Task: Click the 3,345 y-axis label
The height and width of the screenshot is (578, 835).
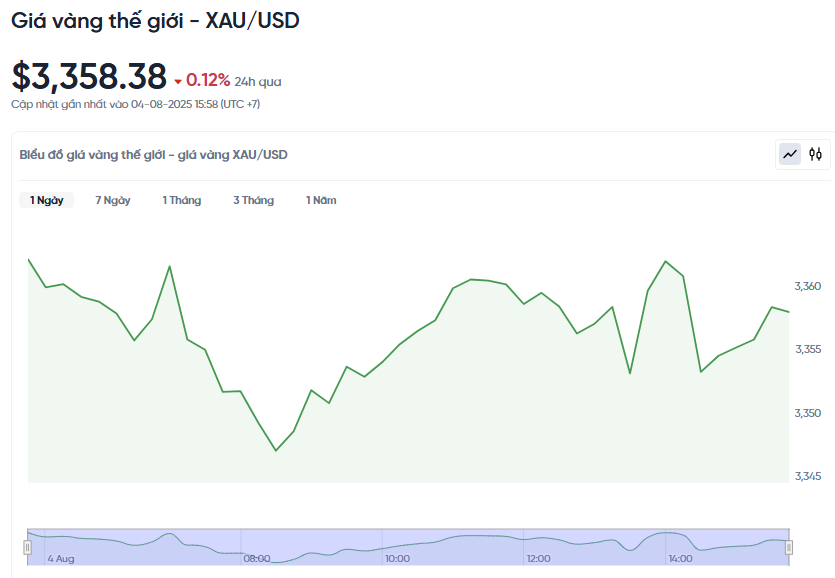Action: (808, 476)
